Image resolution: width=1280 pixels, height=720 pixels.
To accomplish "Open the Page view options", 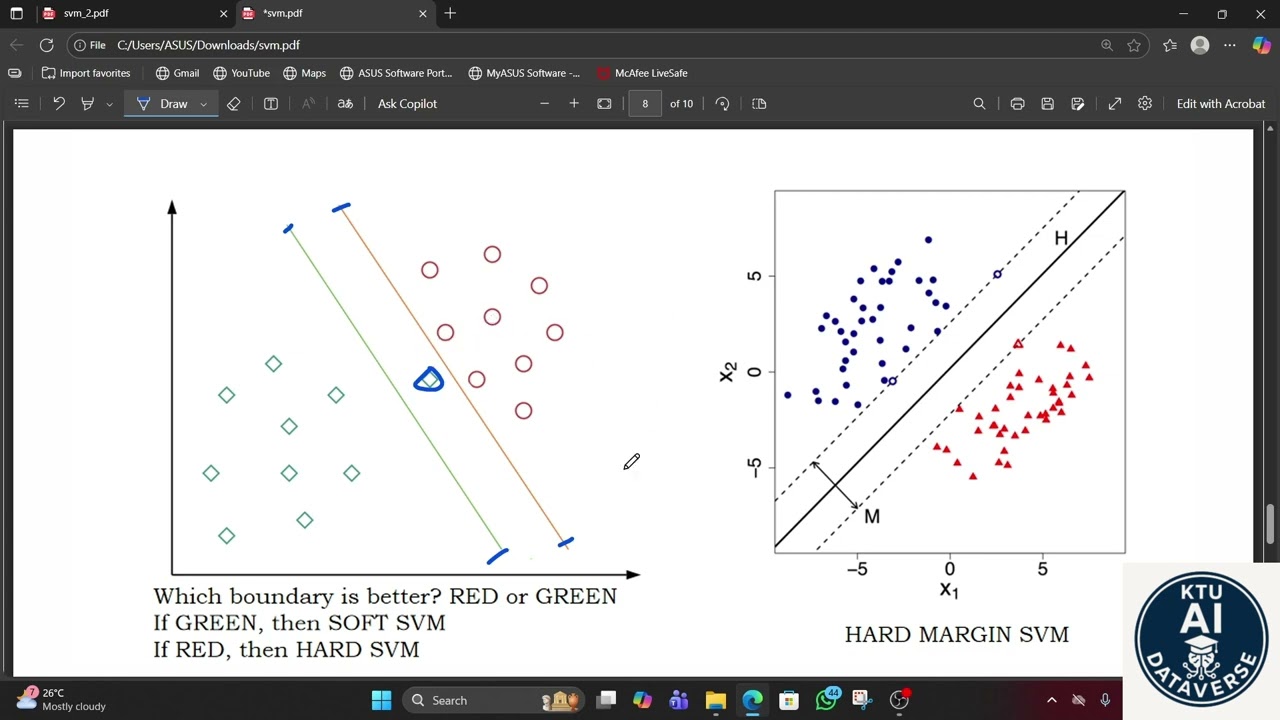I will pos(759,104).
